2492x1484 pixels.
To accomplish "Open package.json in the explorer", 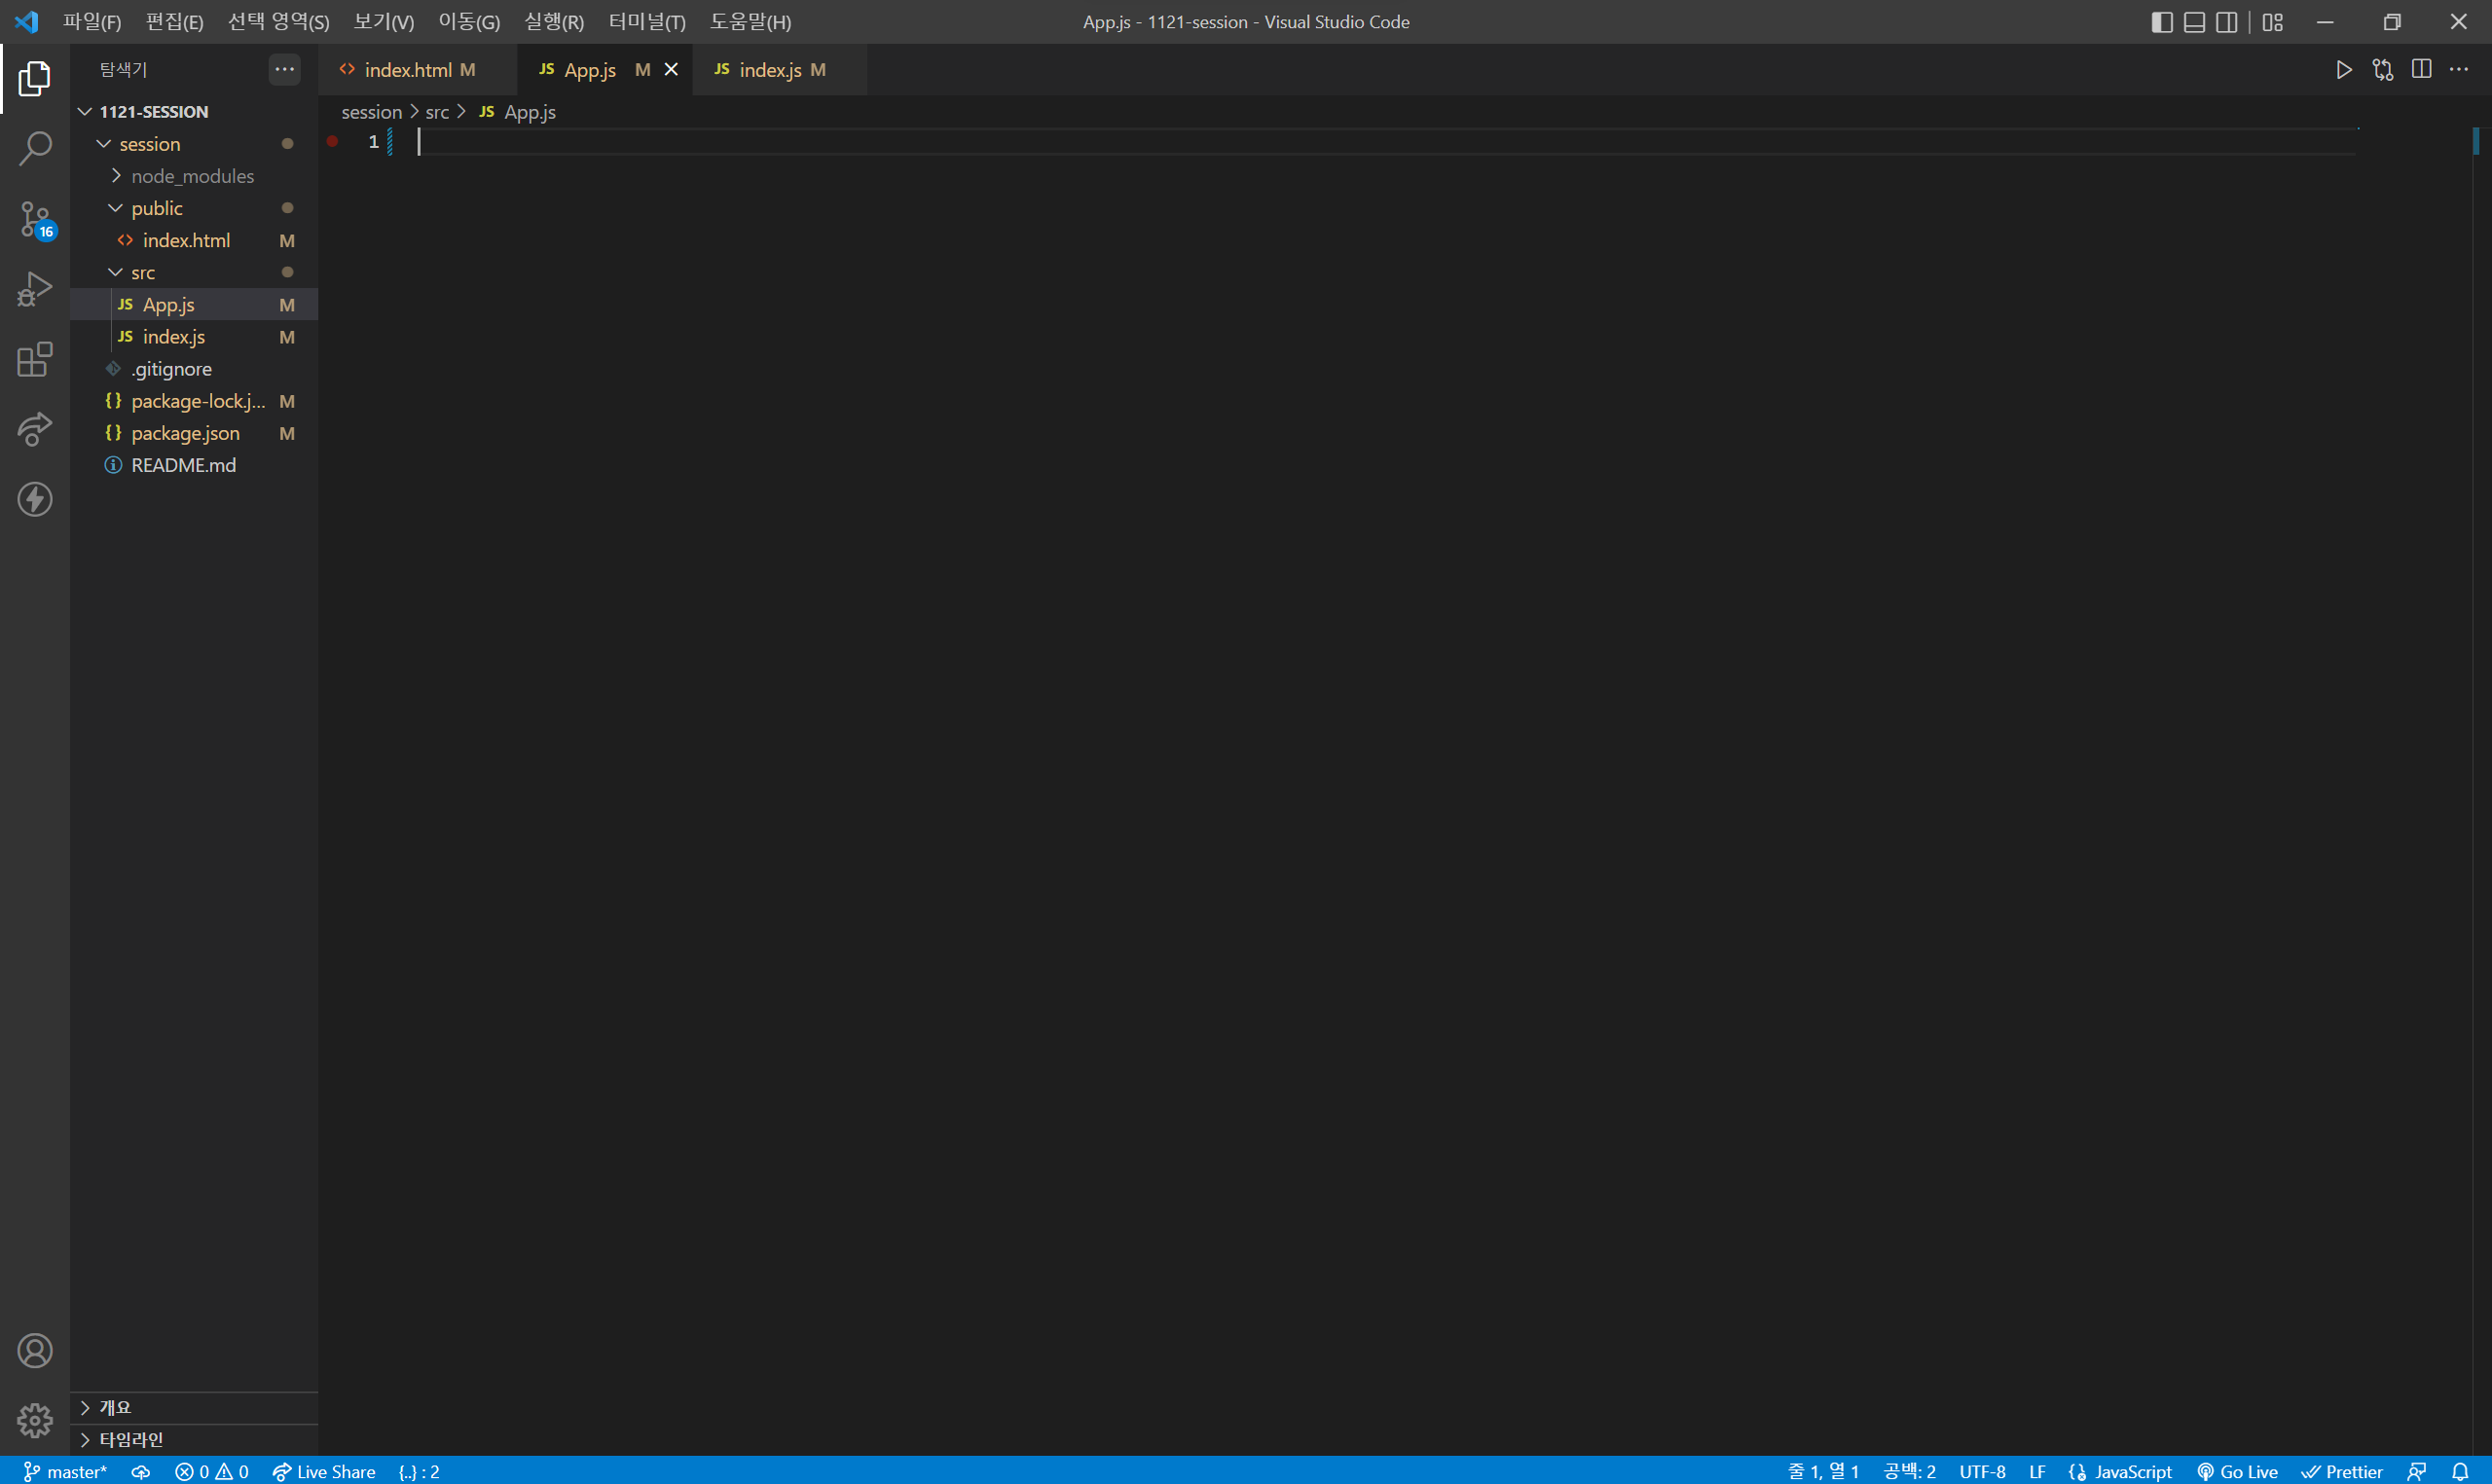I will click(185, 433).
